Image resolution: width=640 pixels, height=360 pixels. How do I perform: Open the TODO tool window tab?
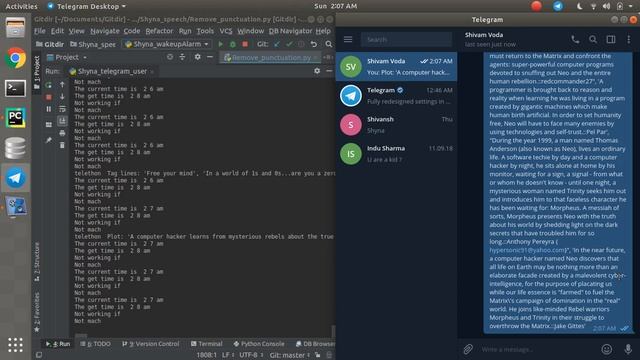click(x=96, y=344)
